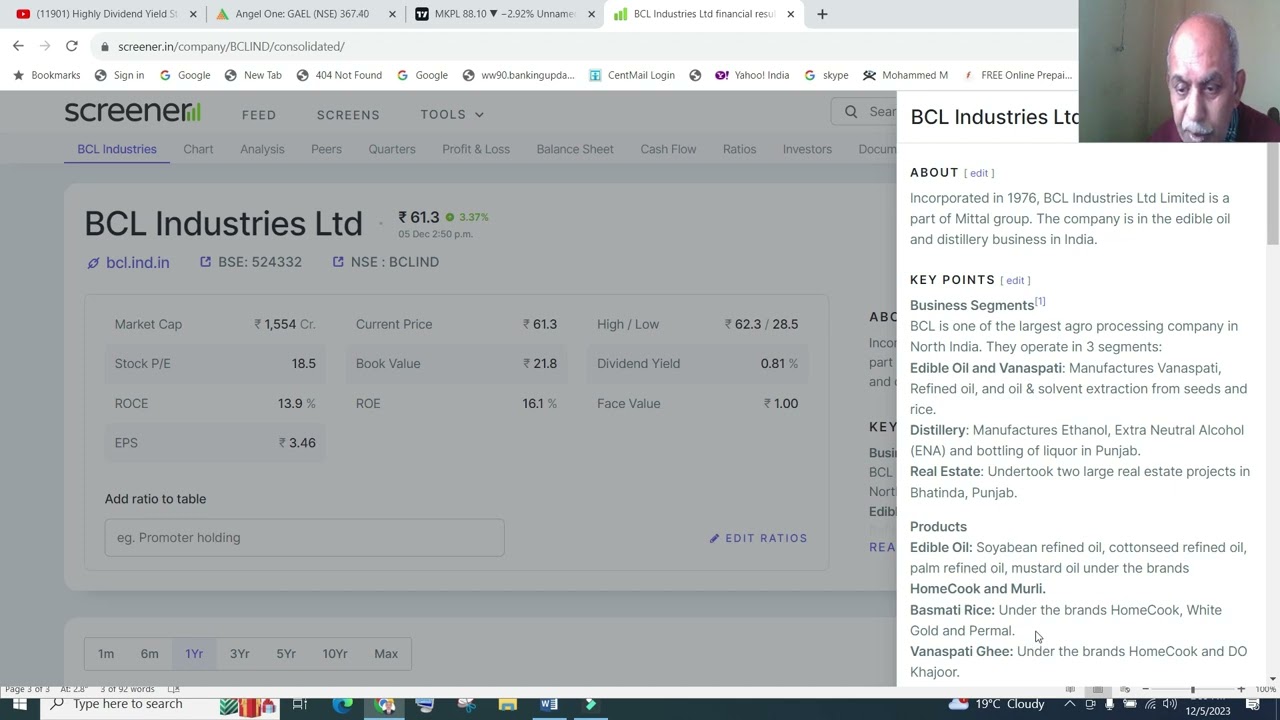Jump to the Cash Flow section
1280x720 pixels.
tap(668, 149)
